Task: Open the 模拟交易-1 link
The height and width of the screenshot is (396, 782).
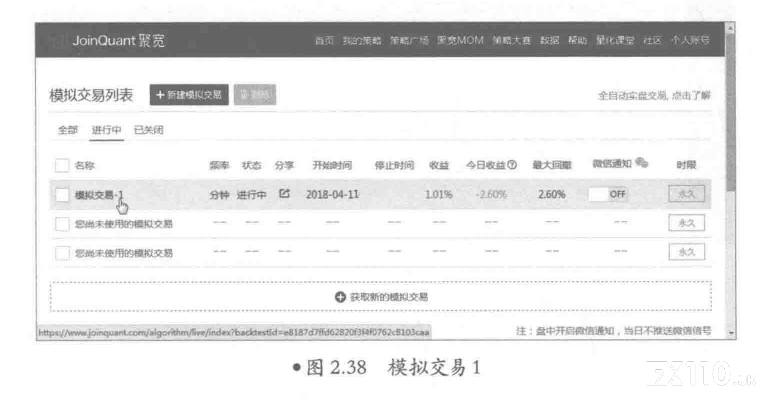Action: point(99,195)
